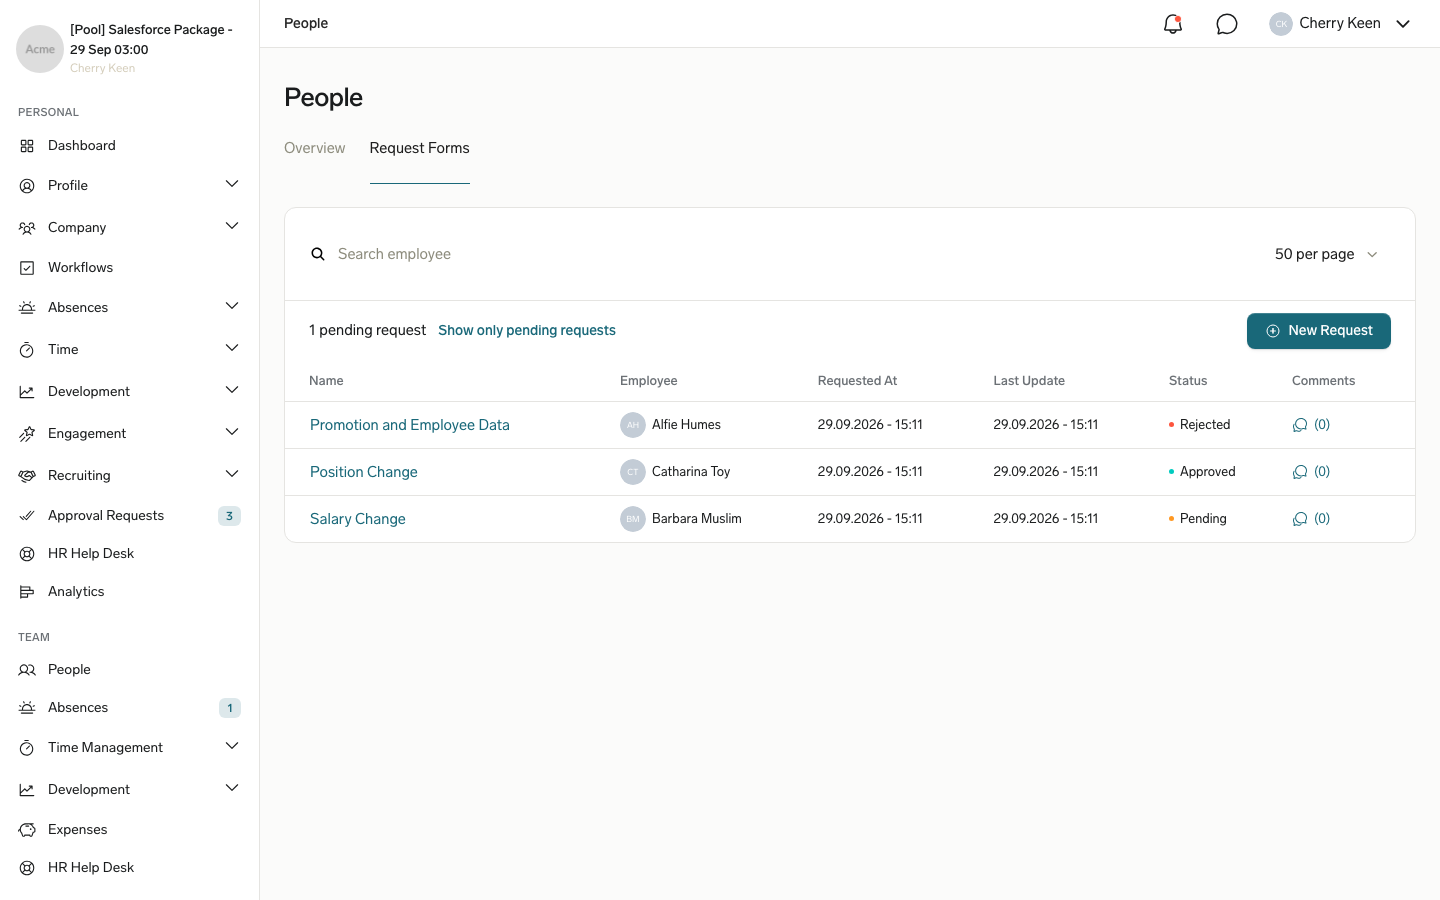Open the chat messages icon
This screenshot has height=900, width=1440.
click(1227, 24)
